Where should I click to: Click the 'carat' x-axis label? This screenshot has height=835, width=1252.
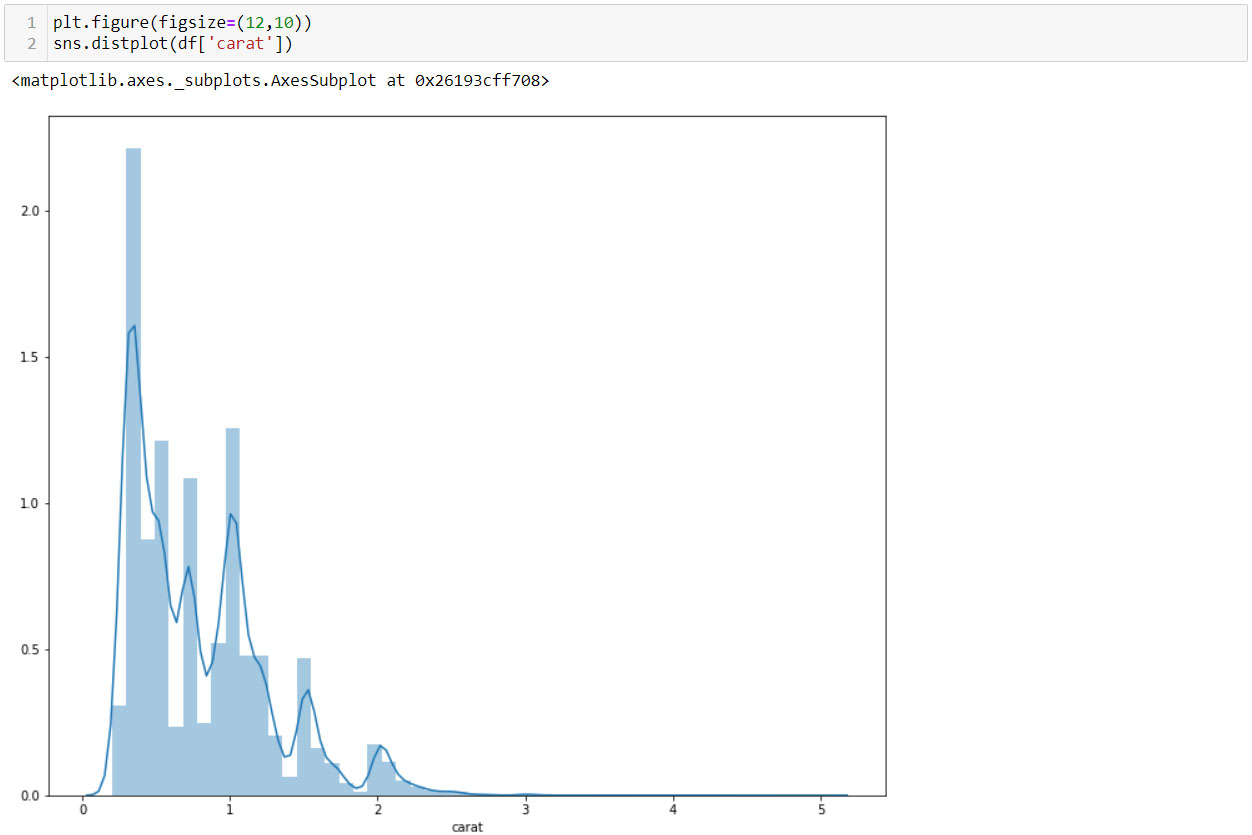click(x=467, y=827)
